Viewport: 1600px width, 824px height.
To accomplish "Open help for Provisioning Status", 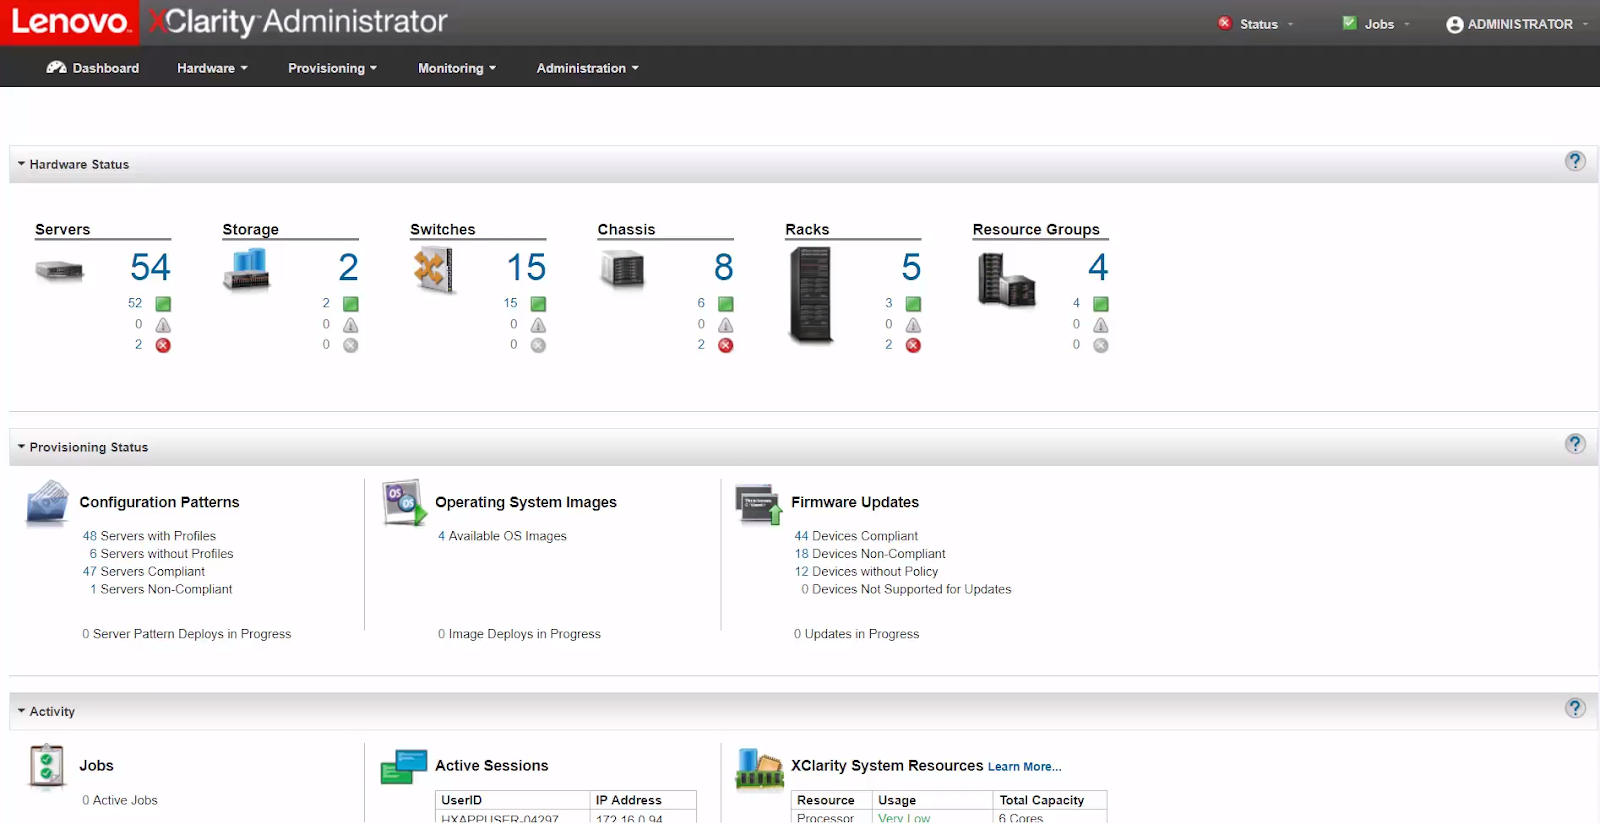I will pos(1575,444).
